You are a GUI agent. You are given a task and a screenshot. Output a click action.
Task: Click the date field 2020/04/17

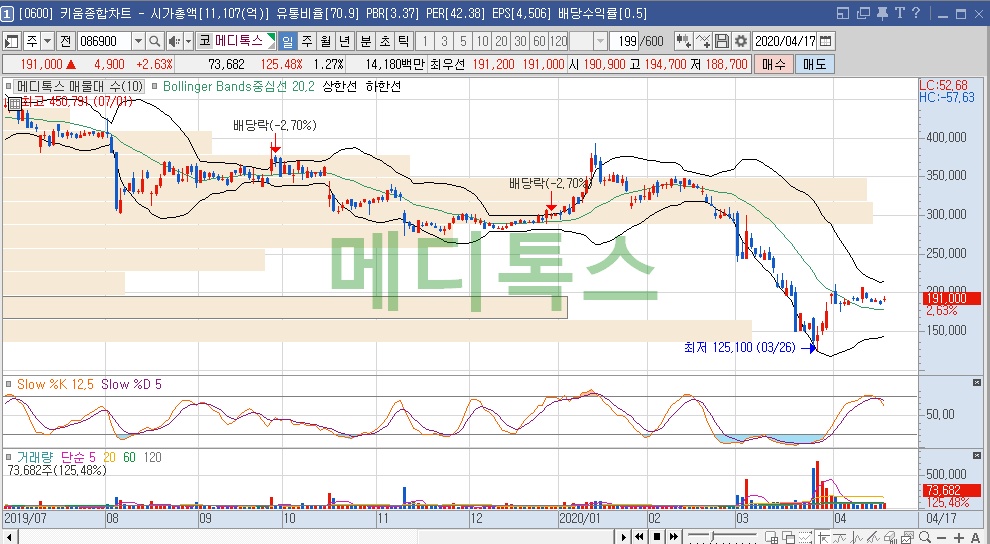coord(785,42)
